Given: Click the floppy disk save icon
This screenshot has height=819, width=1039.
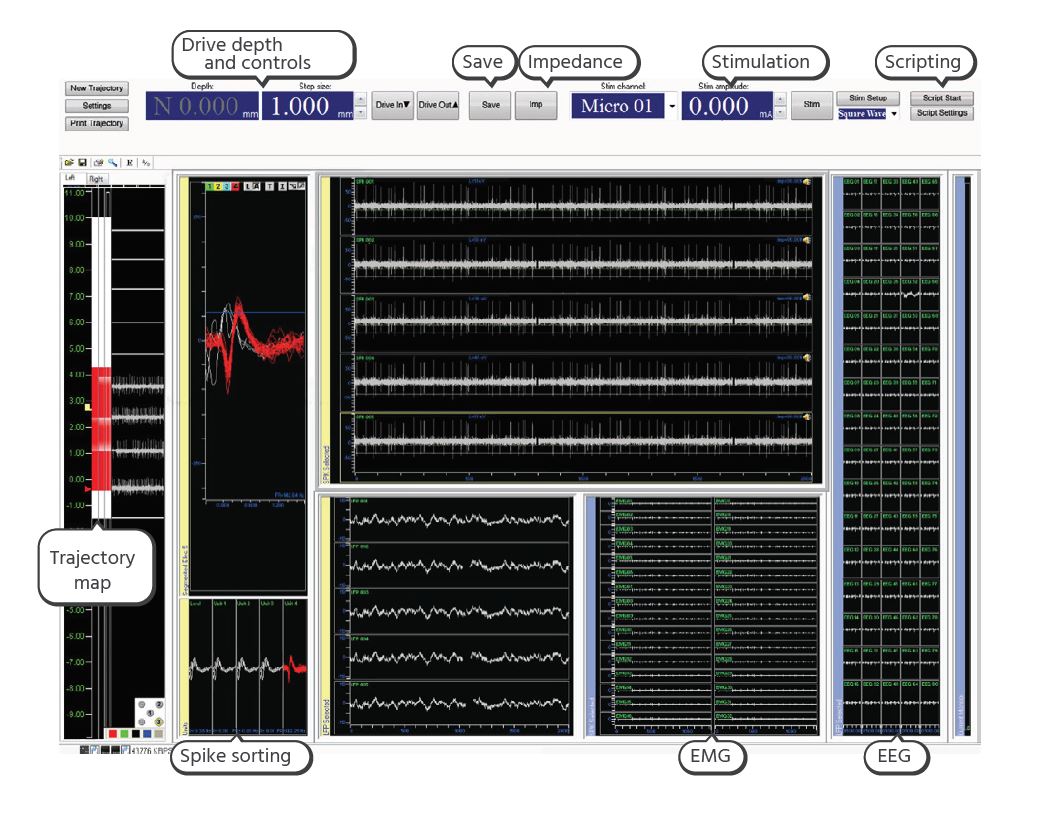Looking at the screenshot, I should coord(81,162).
